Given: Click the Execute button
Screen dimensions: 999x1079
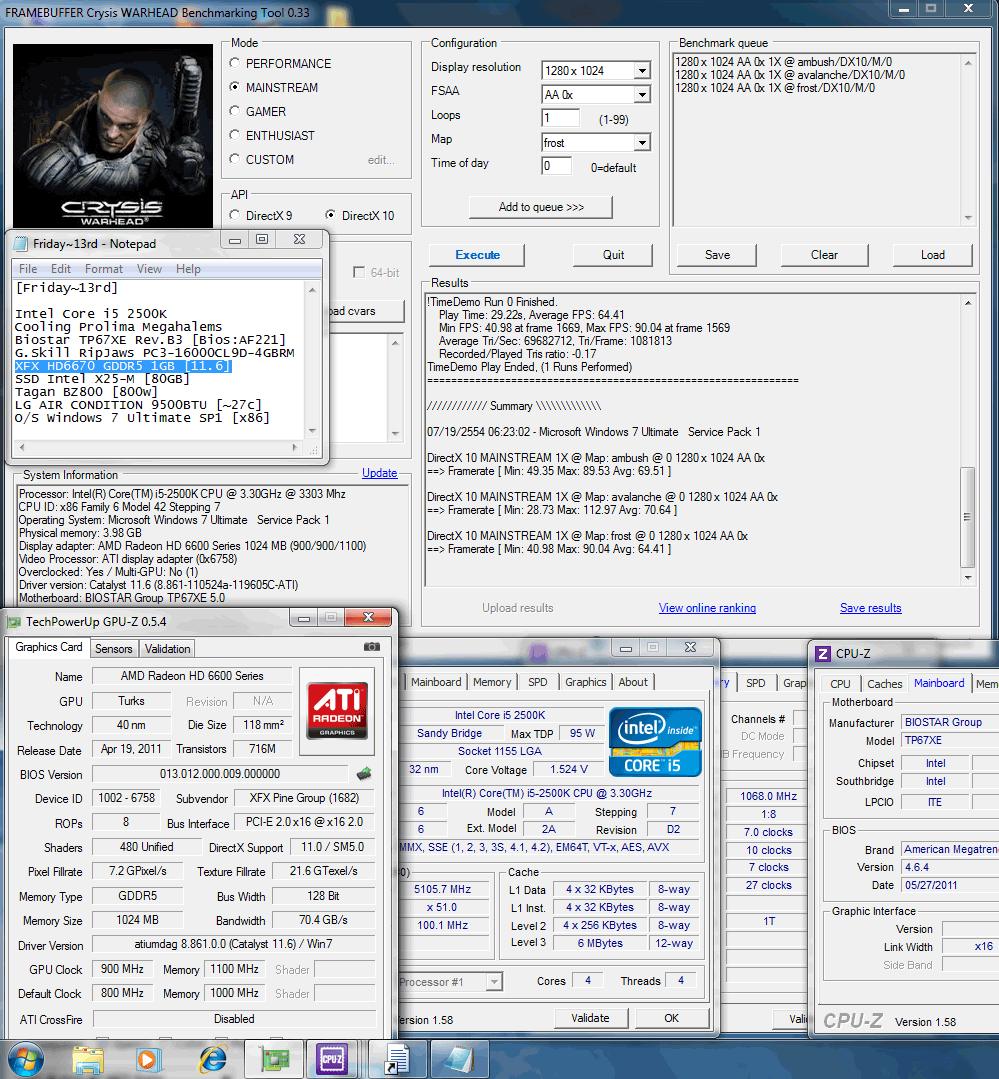Looking at the screenshot, I should tap(477, 255).
